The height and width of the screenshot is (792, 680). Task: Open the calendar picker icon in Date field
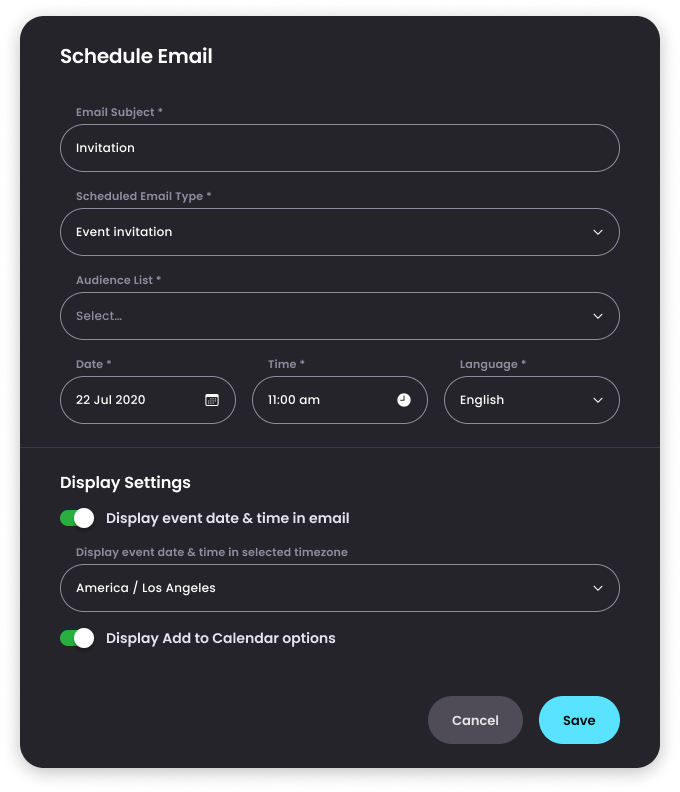pyautogui.click(x=212, y=400)
